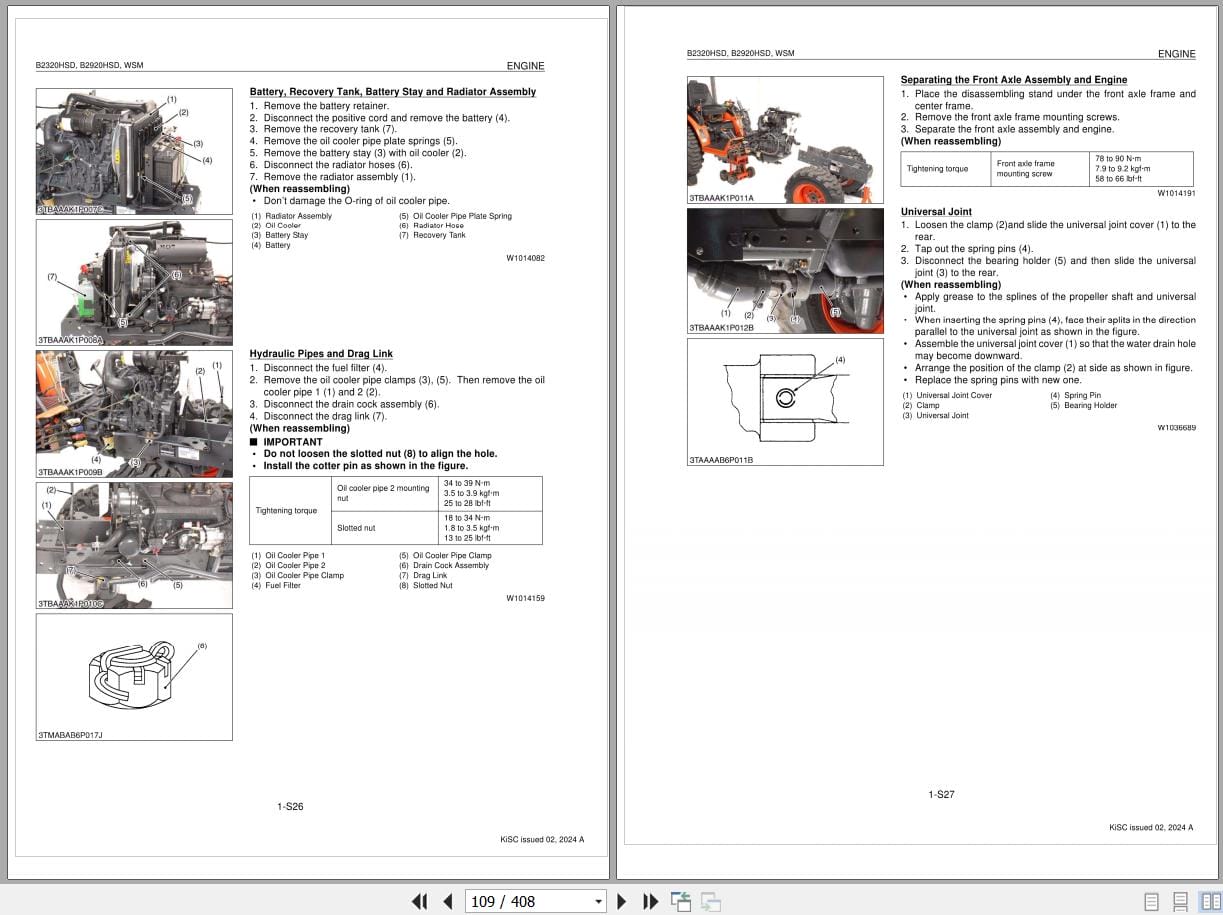This screenshot has height=915, width=1223.
Task: Switch to continuous scrolling page view
Action: pos(1181,901)
